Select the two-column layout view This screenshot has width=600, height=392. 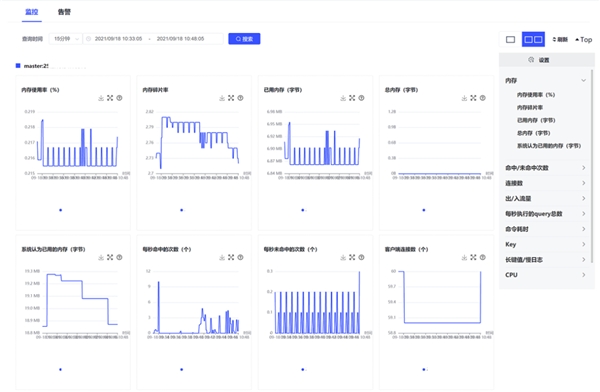533,39
